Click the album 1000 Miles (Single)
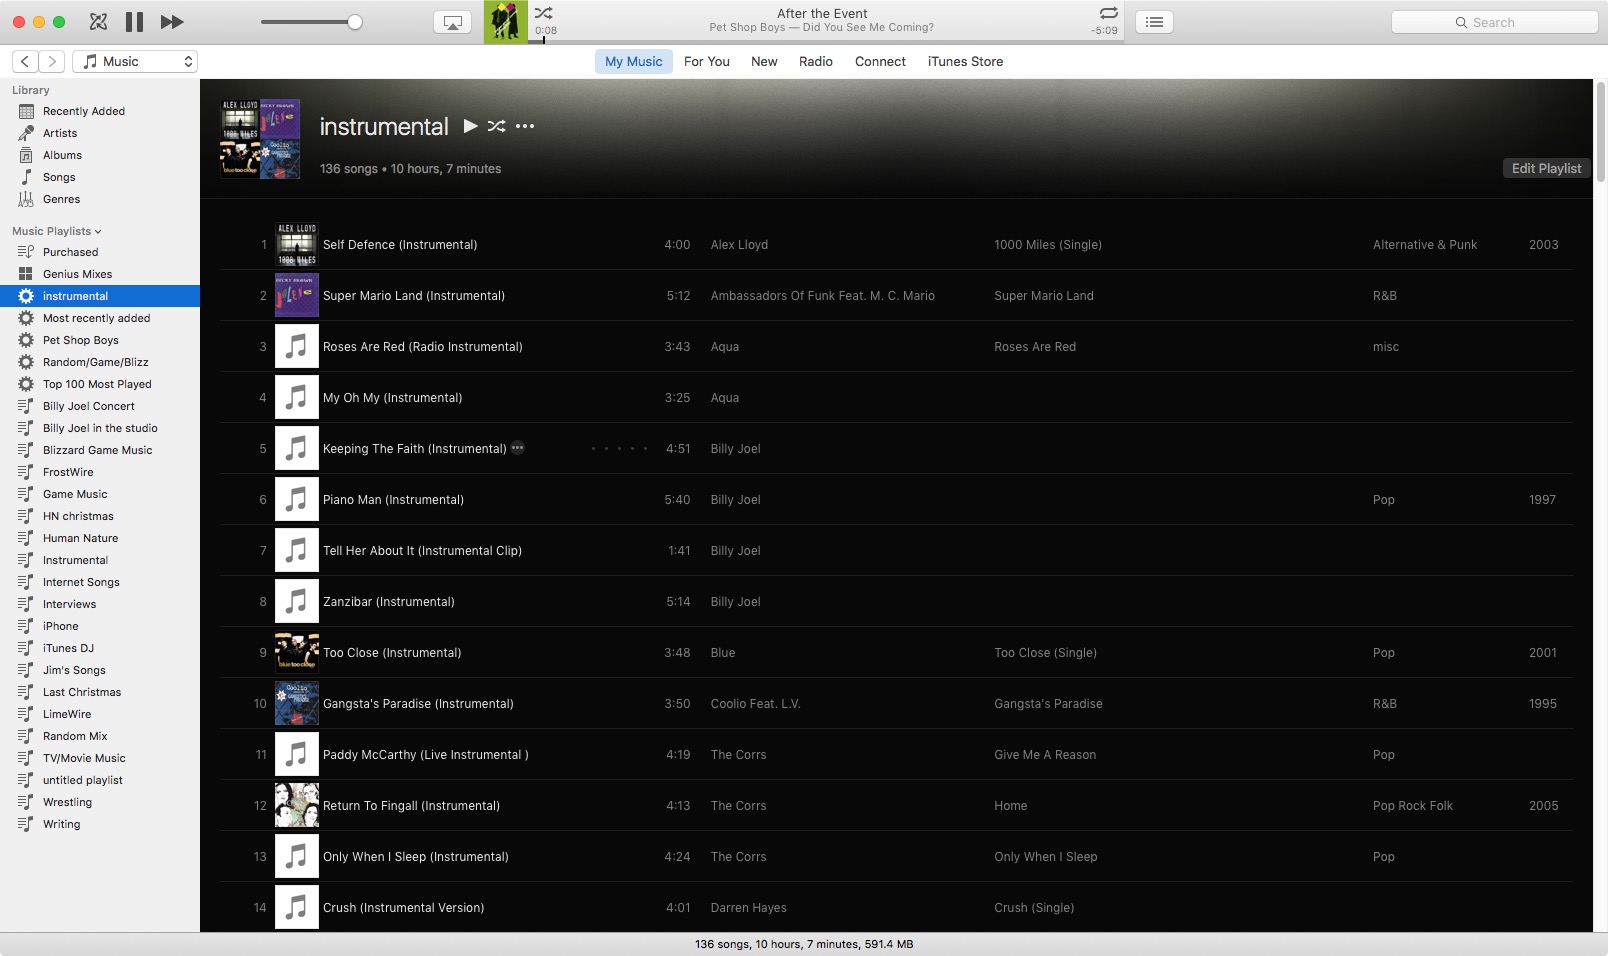 [x=1048, y=244]
